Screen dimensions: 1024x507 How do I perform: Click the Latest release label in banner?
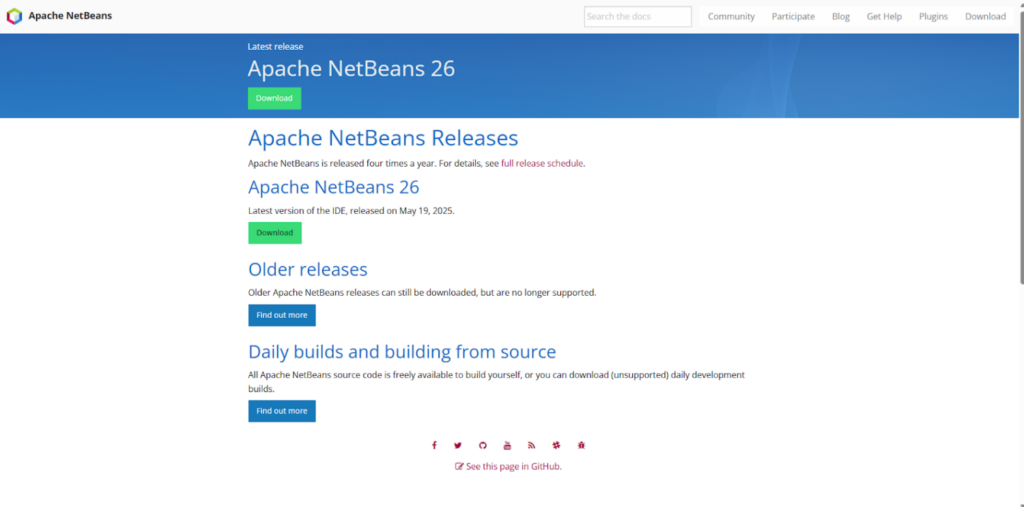[276, 46]
